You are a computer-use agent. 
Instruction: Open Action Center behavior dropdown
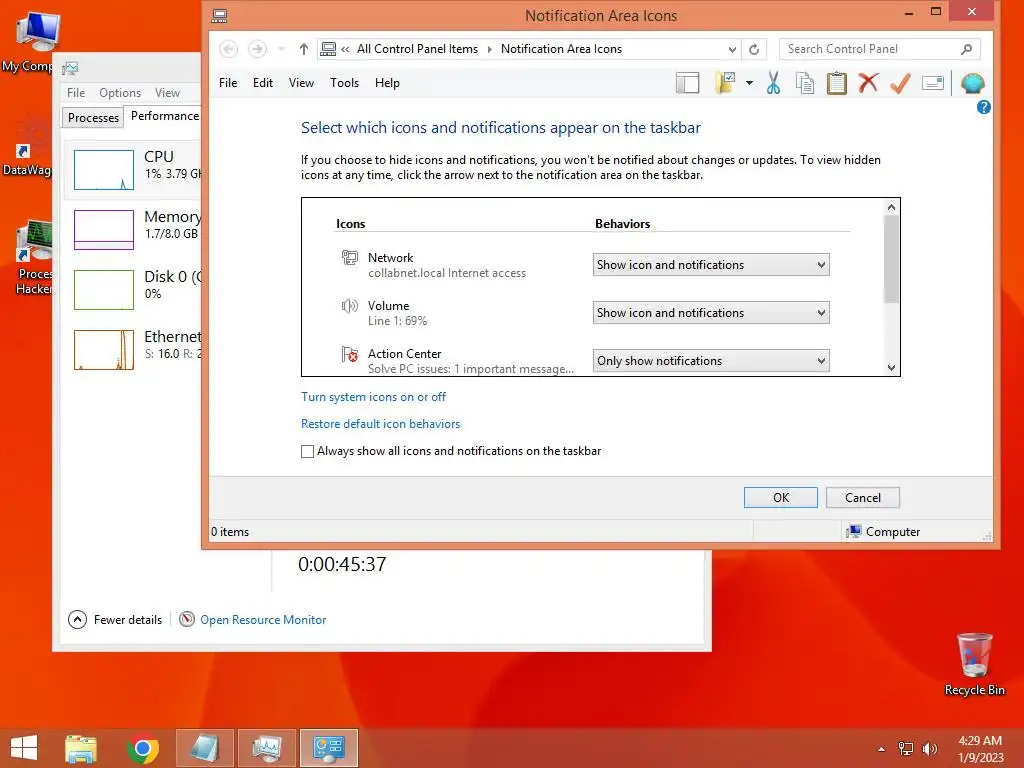point(711,360)
